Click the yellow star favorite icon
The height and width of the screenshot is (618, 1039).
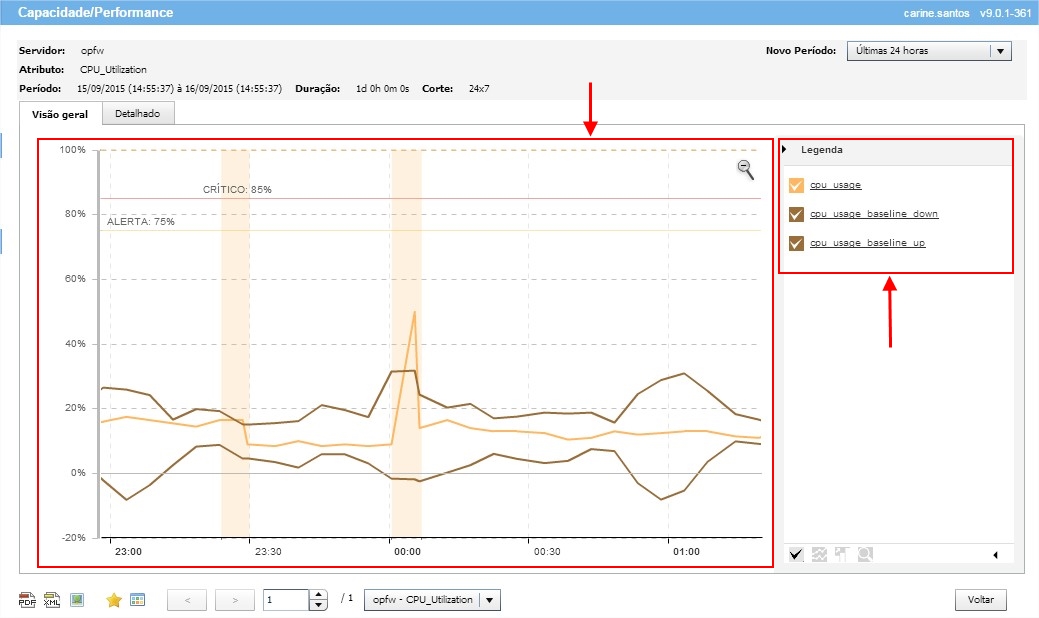point(114,600)
